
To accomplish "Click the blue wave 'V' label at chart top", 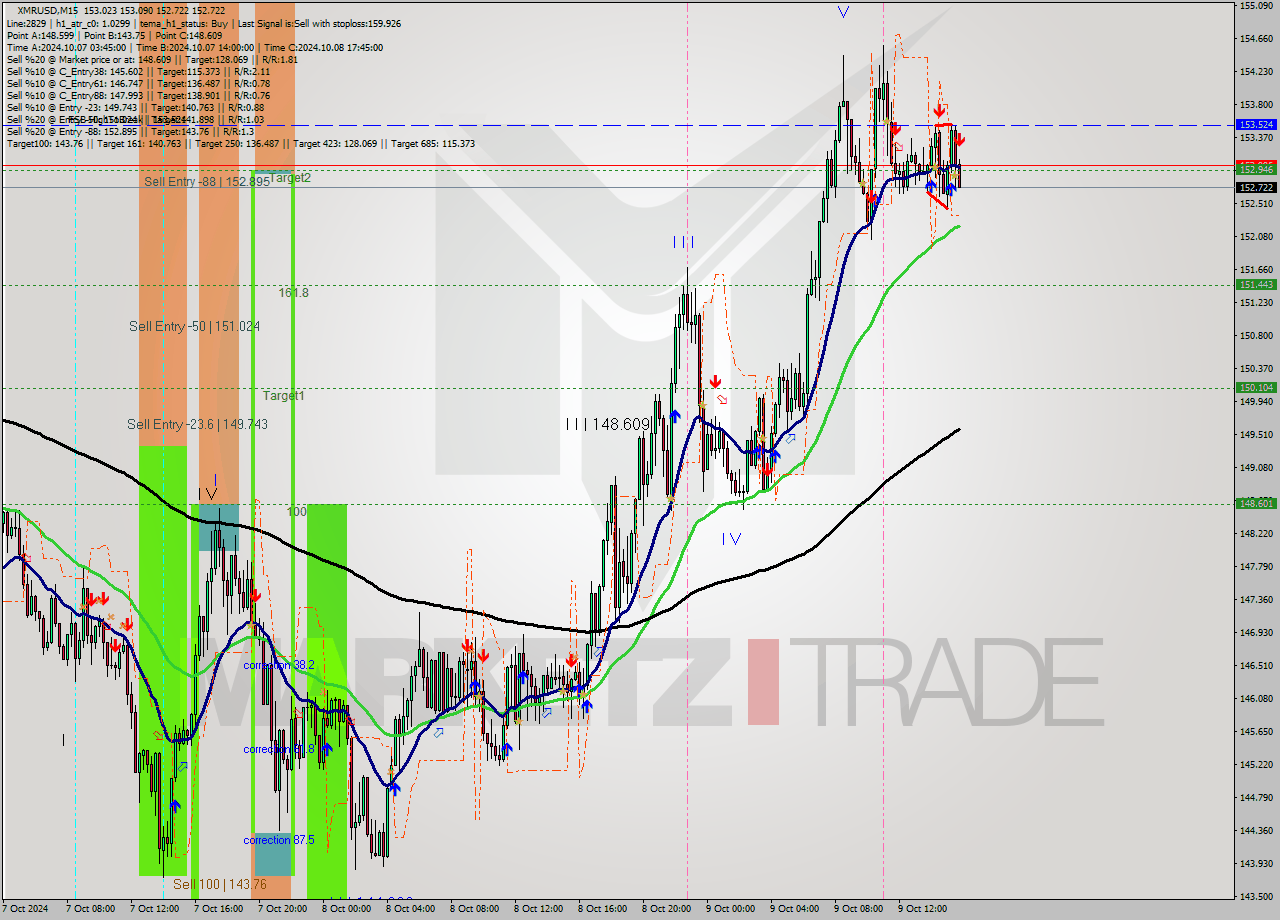I will pyautogui.click(x=843, y=12).
